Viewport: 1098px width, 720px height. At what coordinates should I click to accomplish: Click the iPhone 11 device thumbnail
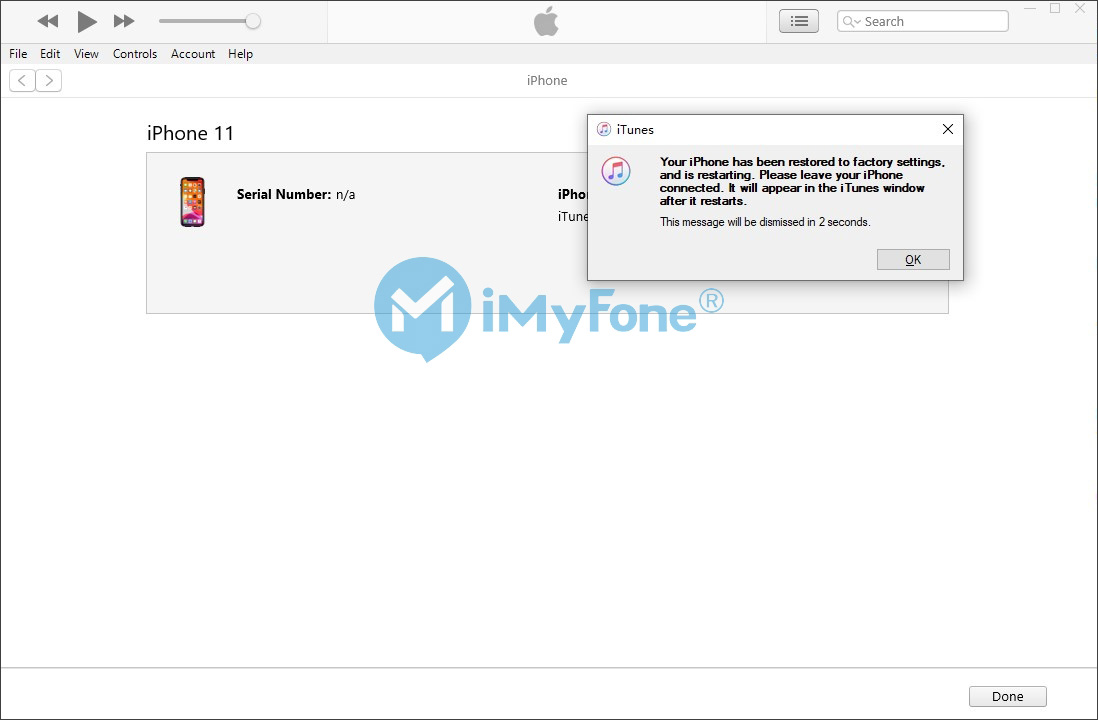193,202
